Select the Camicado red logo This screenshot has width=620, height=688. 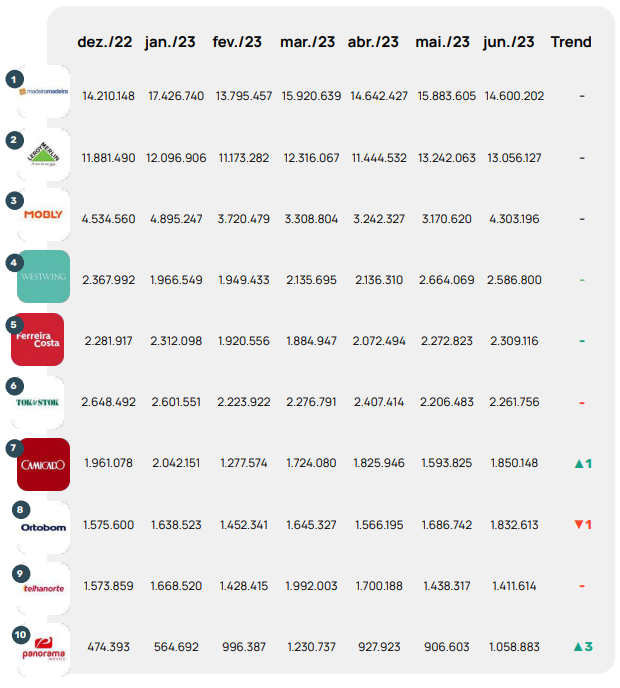point(44,464)
